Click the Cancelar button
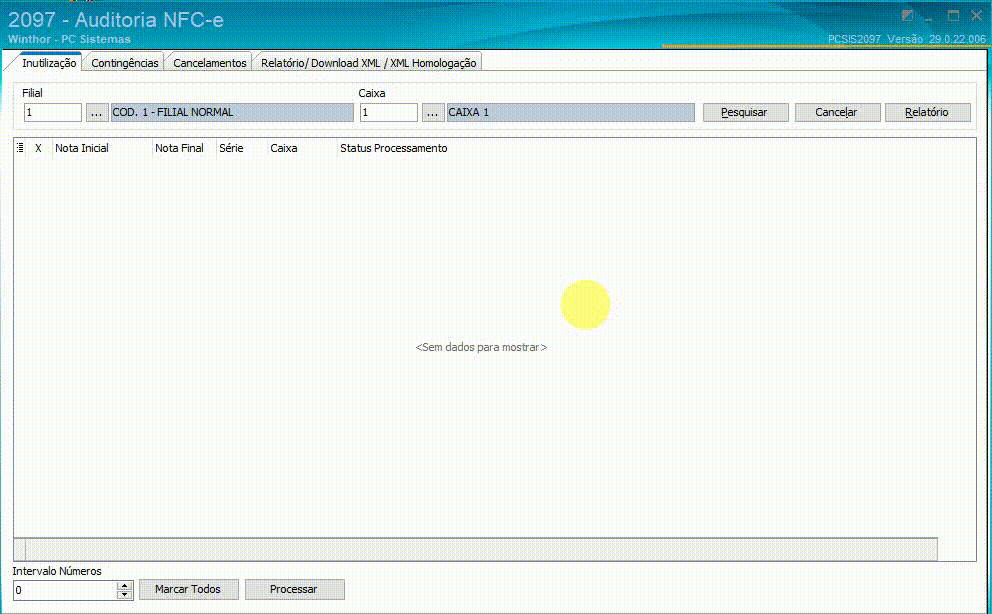This screenshot has width=992, height=614. (837, 113)
